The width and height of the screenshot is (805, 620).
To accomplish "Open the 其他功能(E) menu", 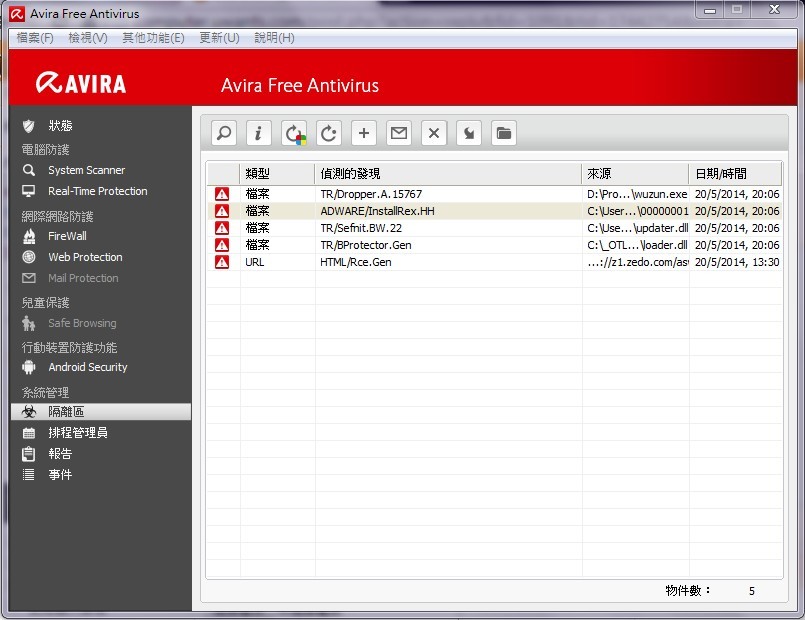I will coord(153,38).
